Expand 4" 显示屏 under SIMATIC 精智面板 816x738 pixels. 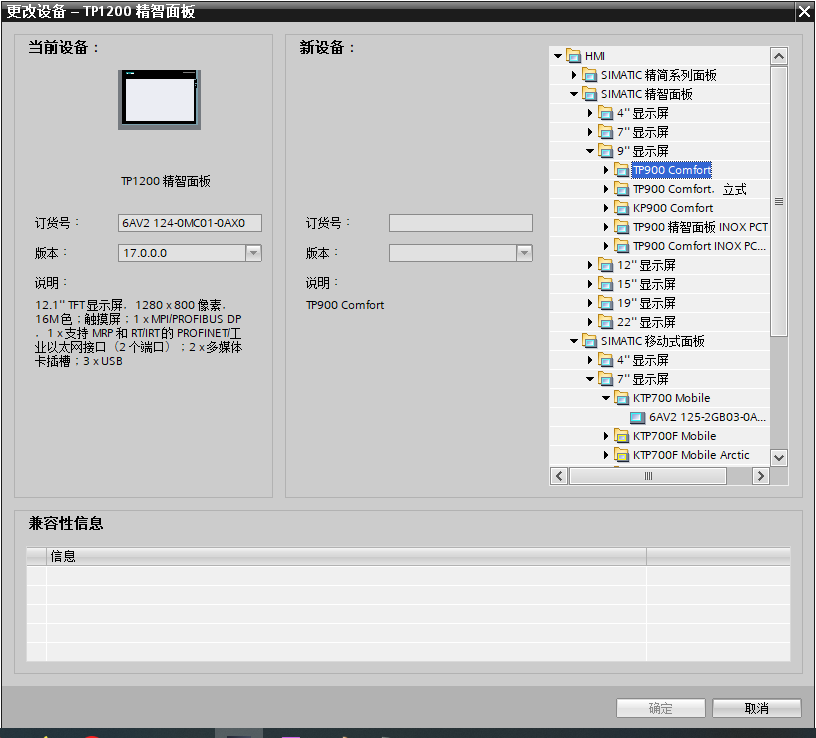(590, 113)
